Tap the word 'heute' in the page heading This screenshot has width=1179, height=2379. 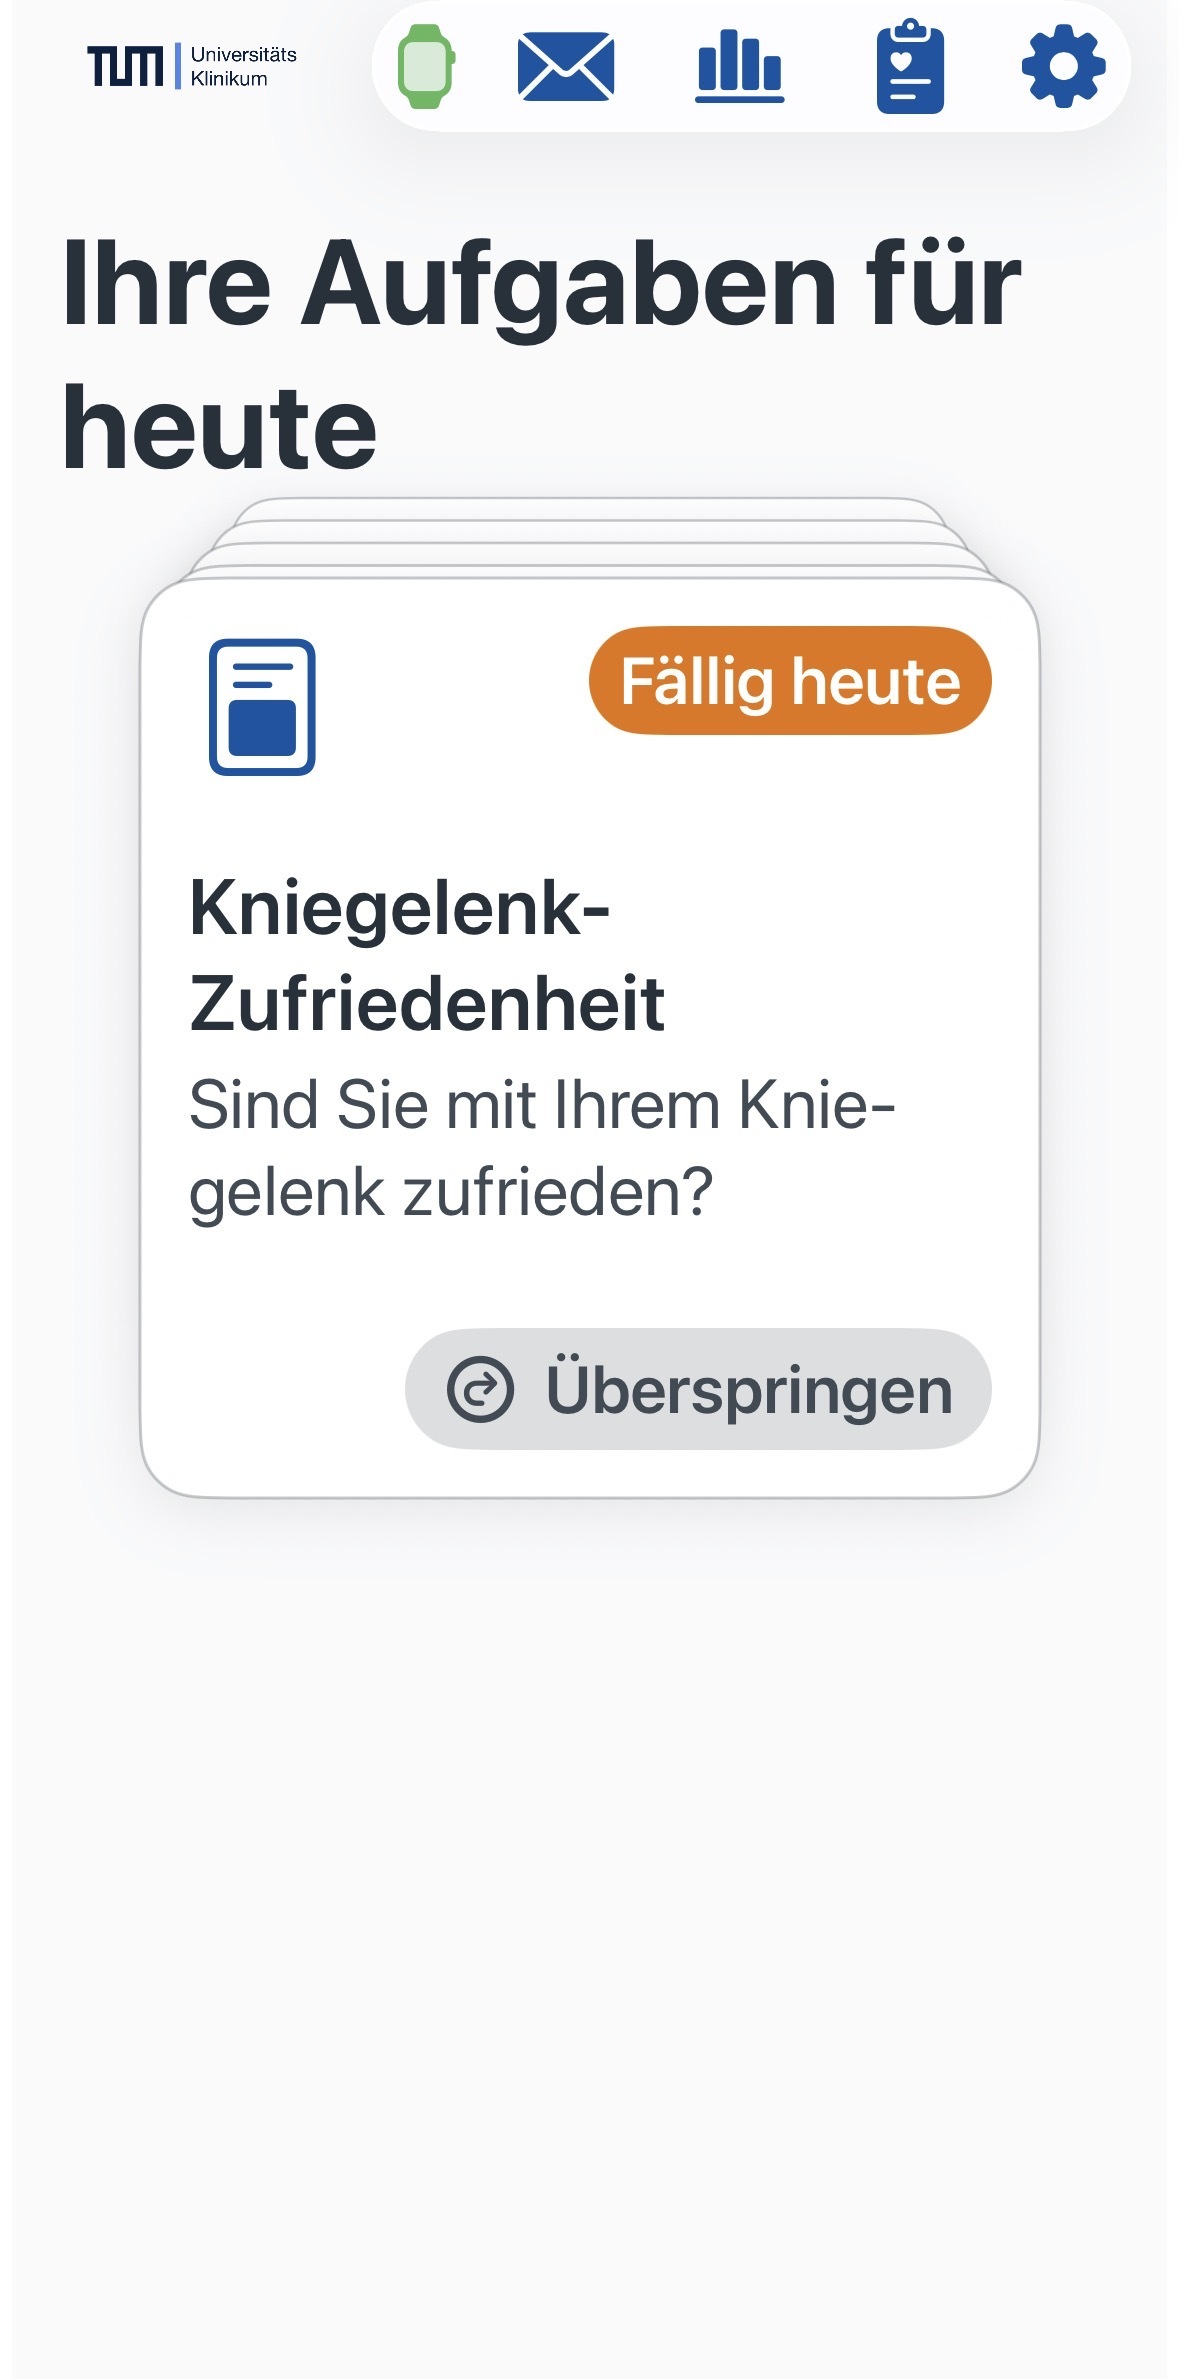[220, 428]
